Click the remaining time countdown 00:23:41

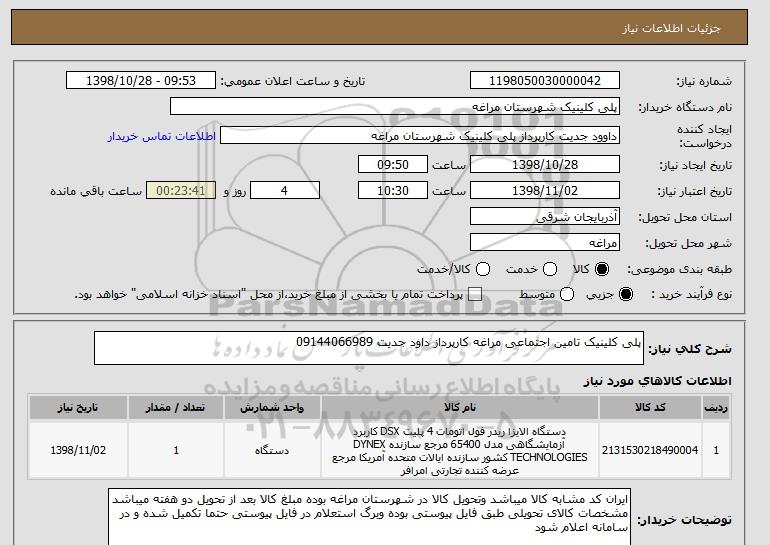[181, 191]
